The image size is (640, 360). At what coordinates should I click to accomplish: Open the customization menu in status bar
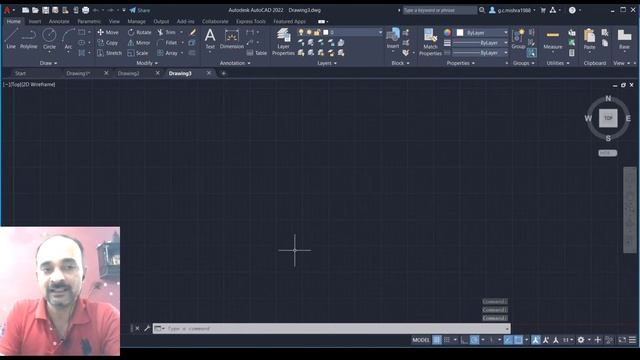pyautogui.click(x=632, y=340)
